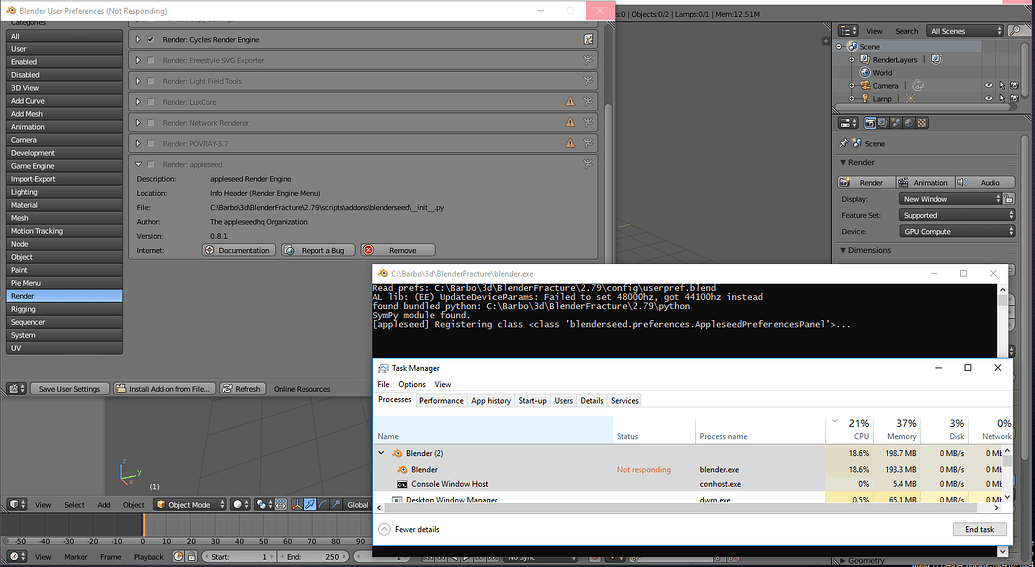The image size is (1035, 567).
Task: Click End task in Task Manager
Action: pos(980,529)
